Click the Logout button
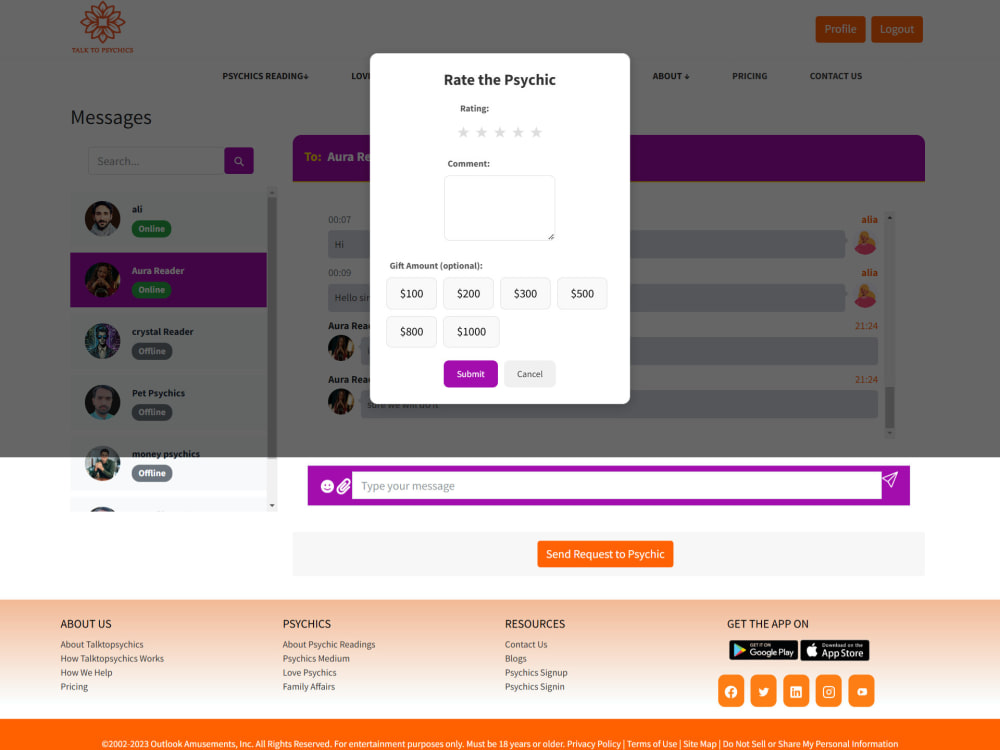Viewport: 1000px width, 750px height. point(897,29)
